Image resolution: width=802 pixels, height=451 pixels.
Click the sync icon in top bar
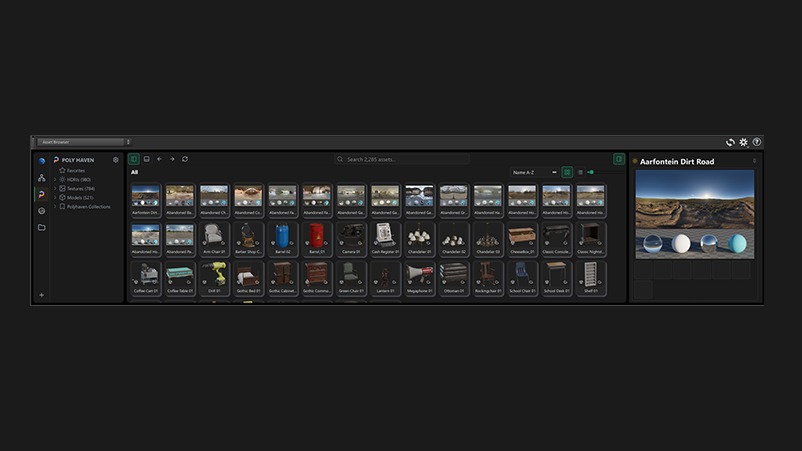point(730,142)
